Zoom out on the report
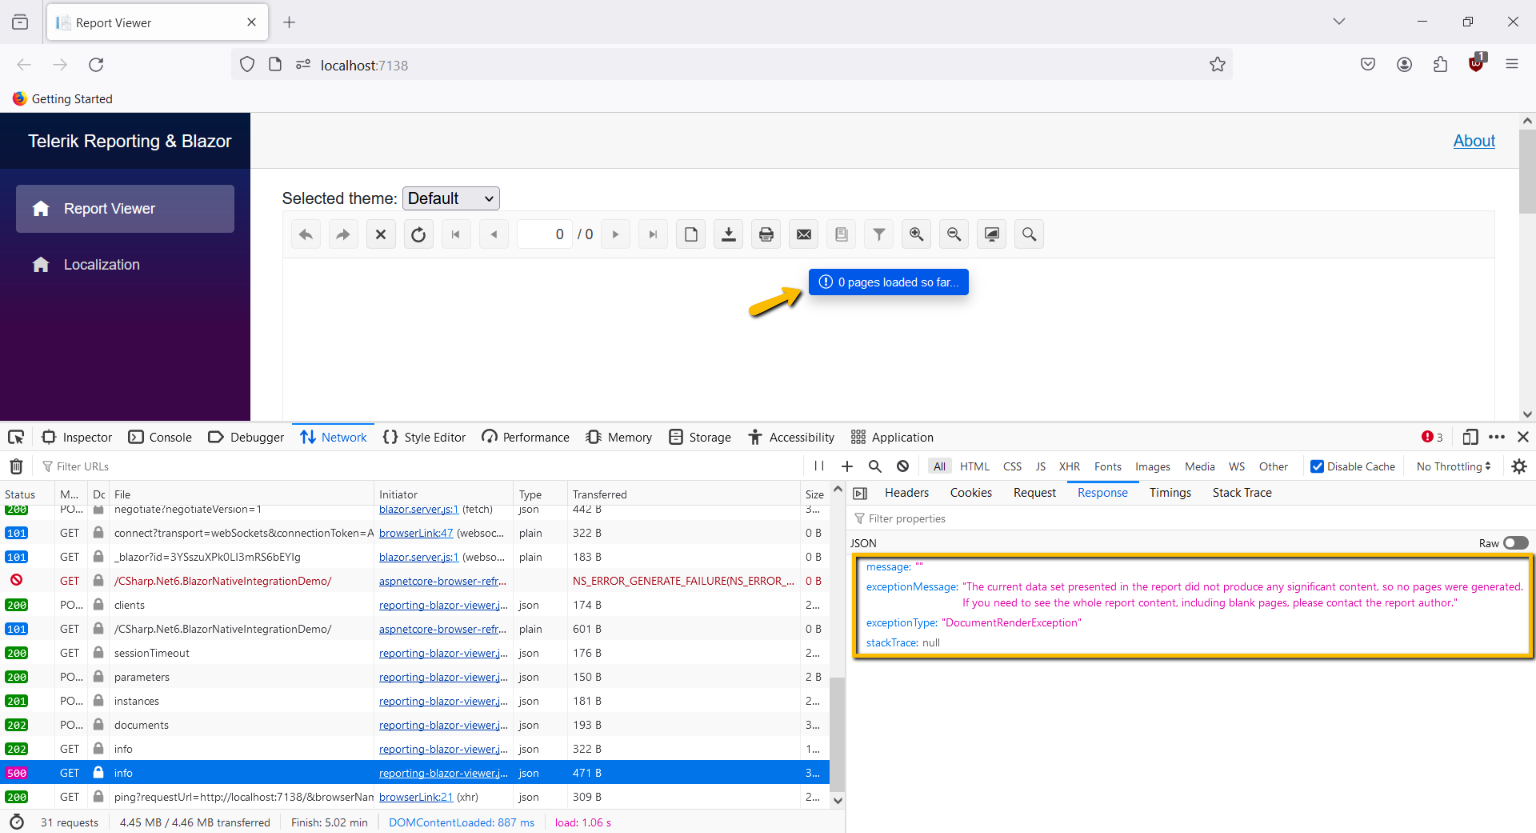Image resolution: width=1536 pixels, height=833 pixels. click(954, 235)
